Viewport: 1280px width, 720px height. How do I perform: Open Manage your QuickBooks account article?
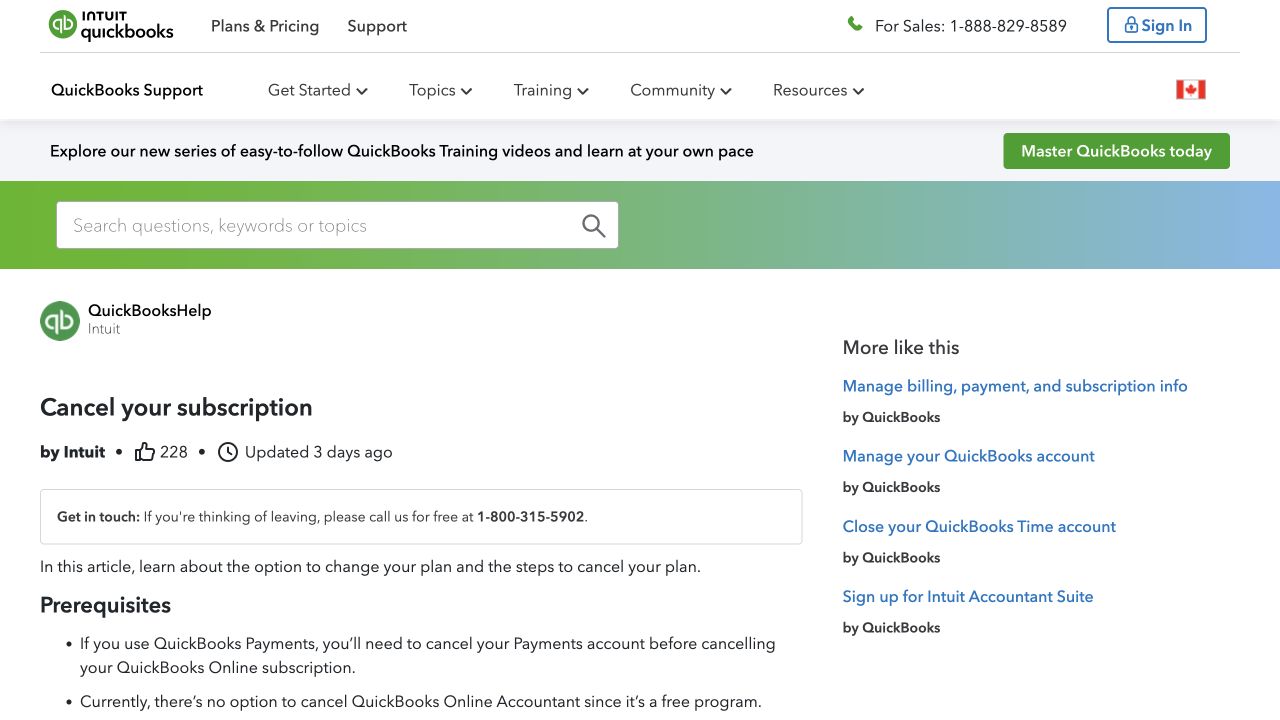(x=968, y=456)
